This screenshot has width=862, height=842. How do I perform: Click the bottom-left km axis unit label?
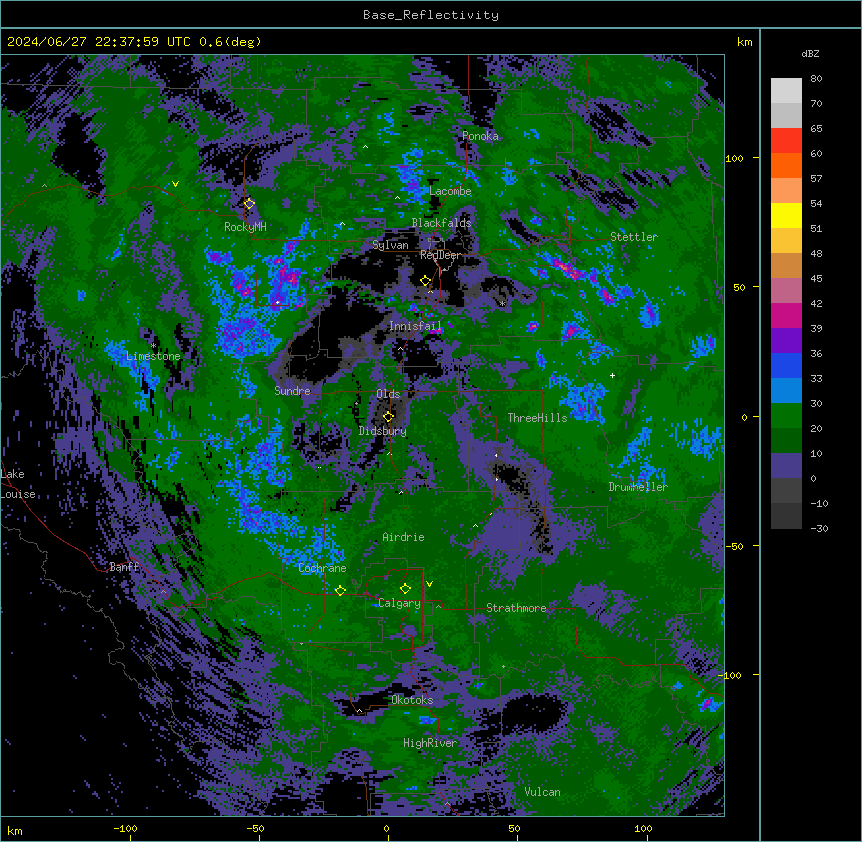[x=15, y=831]
